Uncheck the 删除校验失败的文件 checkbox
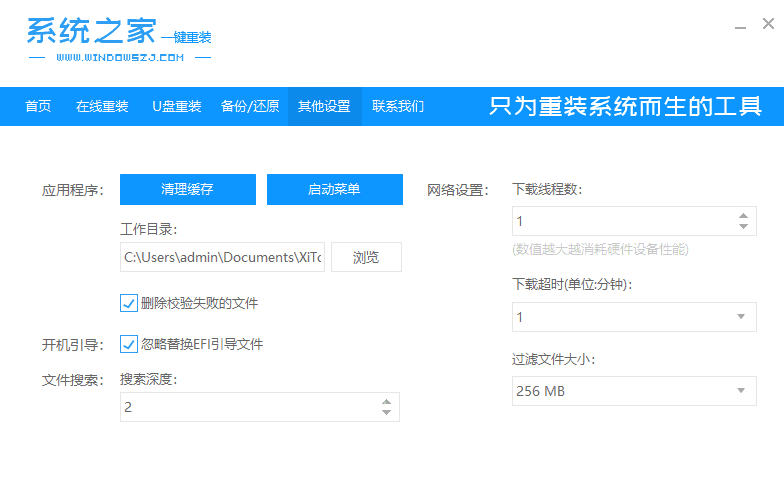The height and width of the screenshot is (493, 784). [x=128, y=303]
